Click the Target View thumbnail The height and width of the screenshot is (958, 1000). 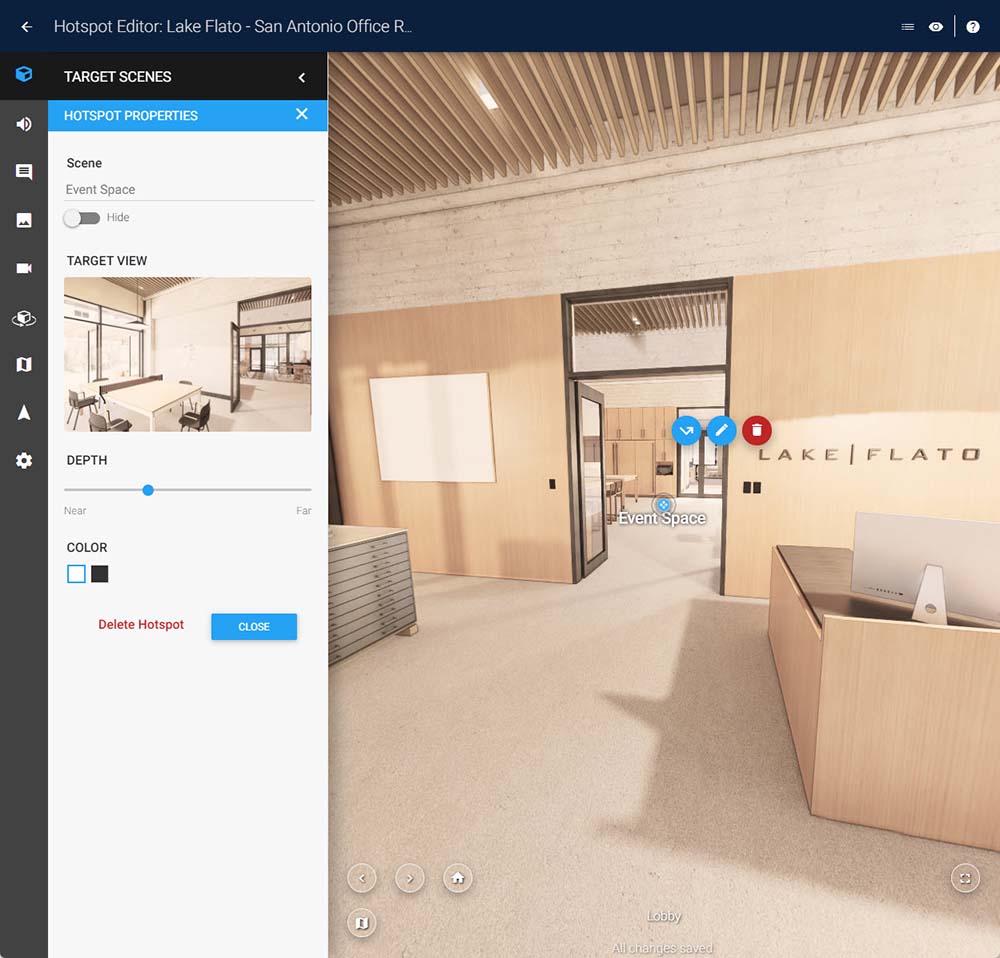pyautogui.click(x=188, y=355)
